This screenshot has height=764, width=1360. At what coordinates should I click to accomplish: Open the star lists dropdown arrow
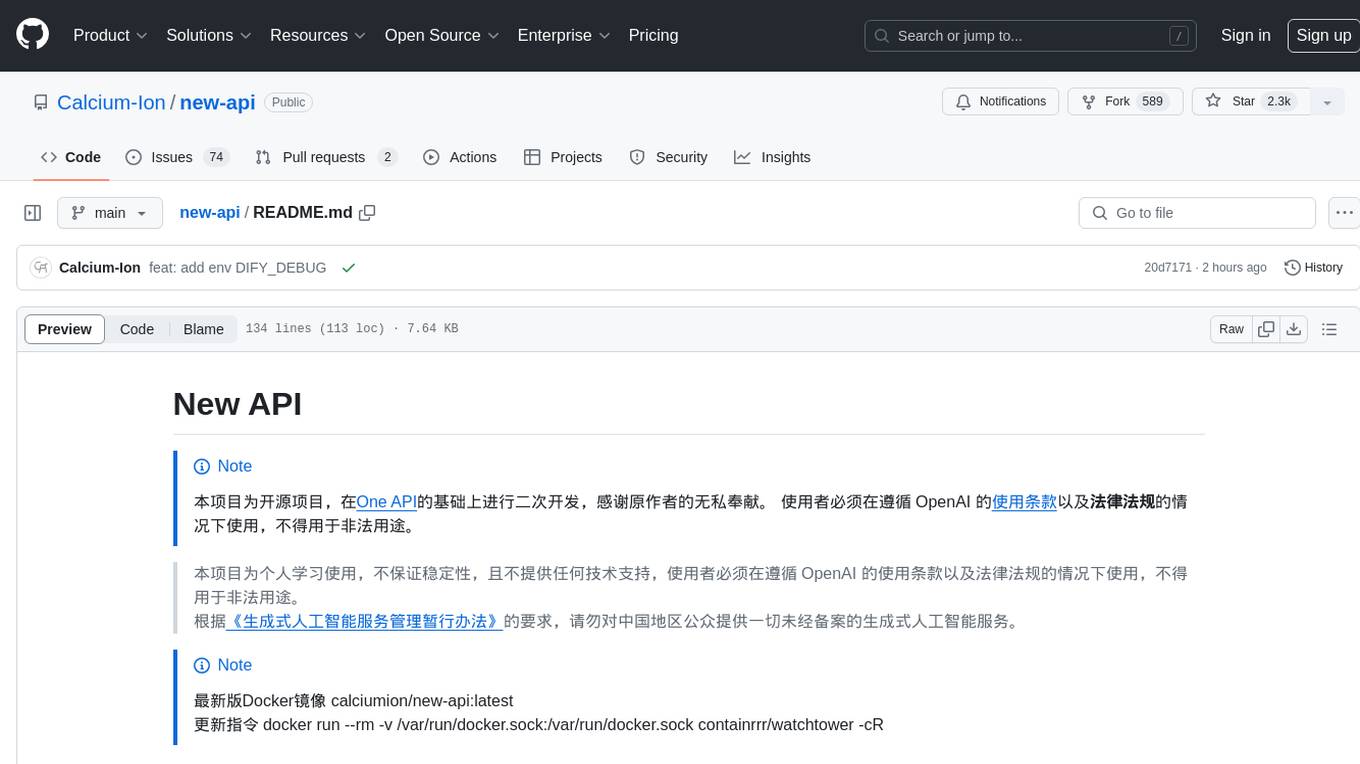pyautogui.click(x=1327, y=102)
